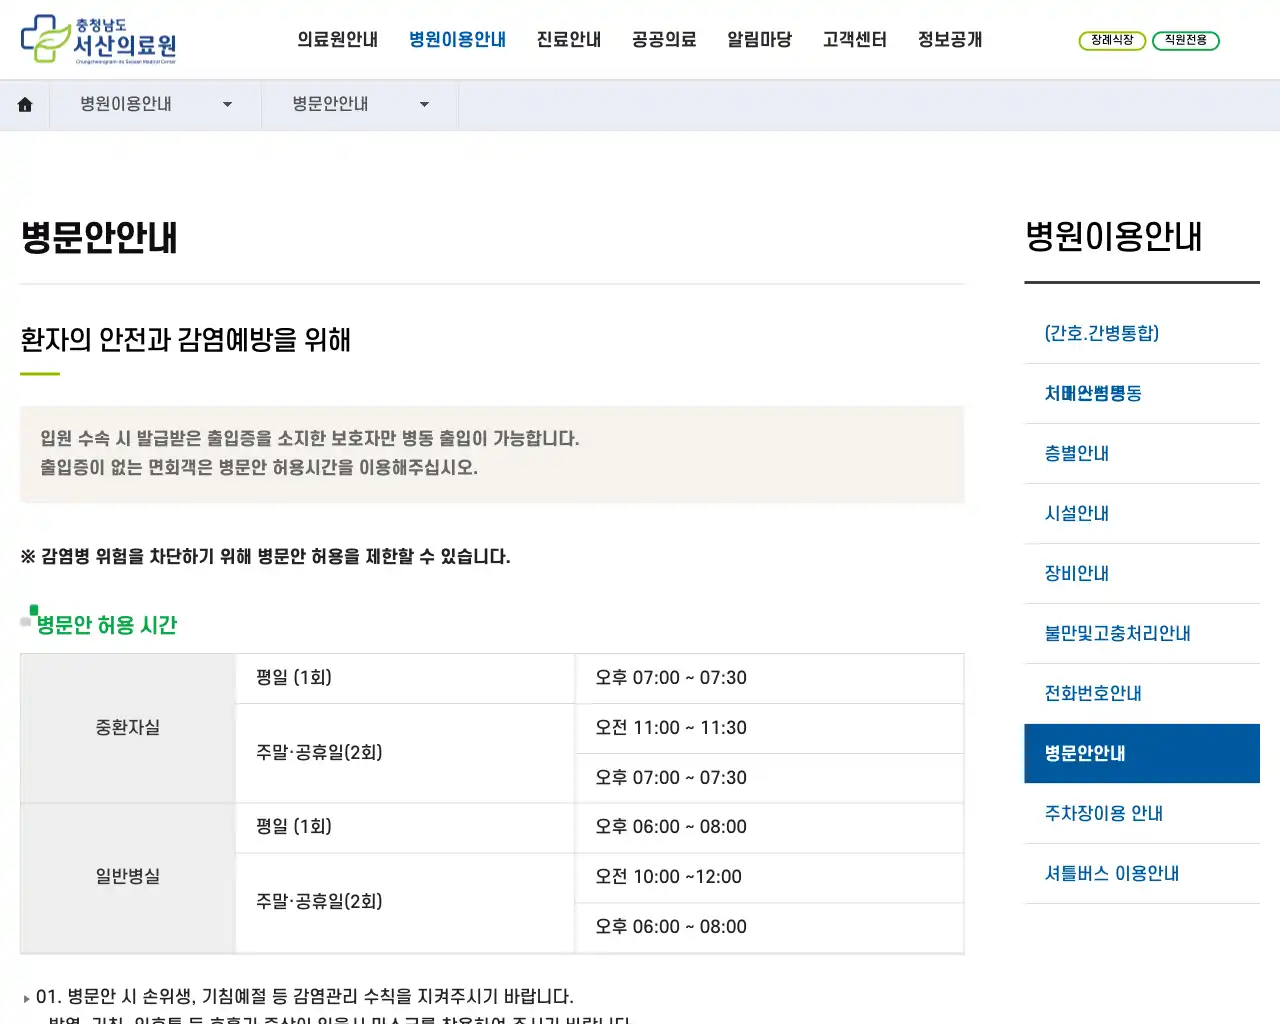
Task: Open the 고객센터 menu
Action: [x=855, y=40]
